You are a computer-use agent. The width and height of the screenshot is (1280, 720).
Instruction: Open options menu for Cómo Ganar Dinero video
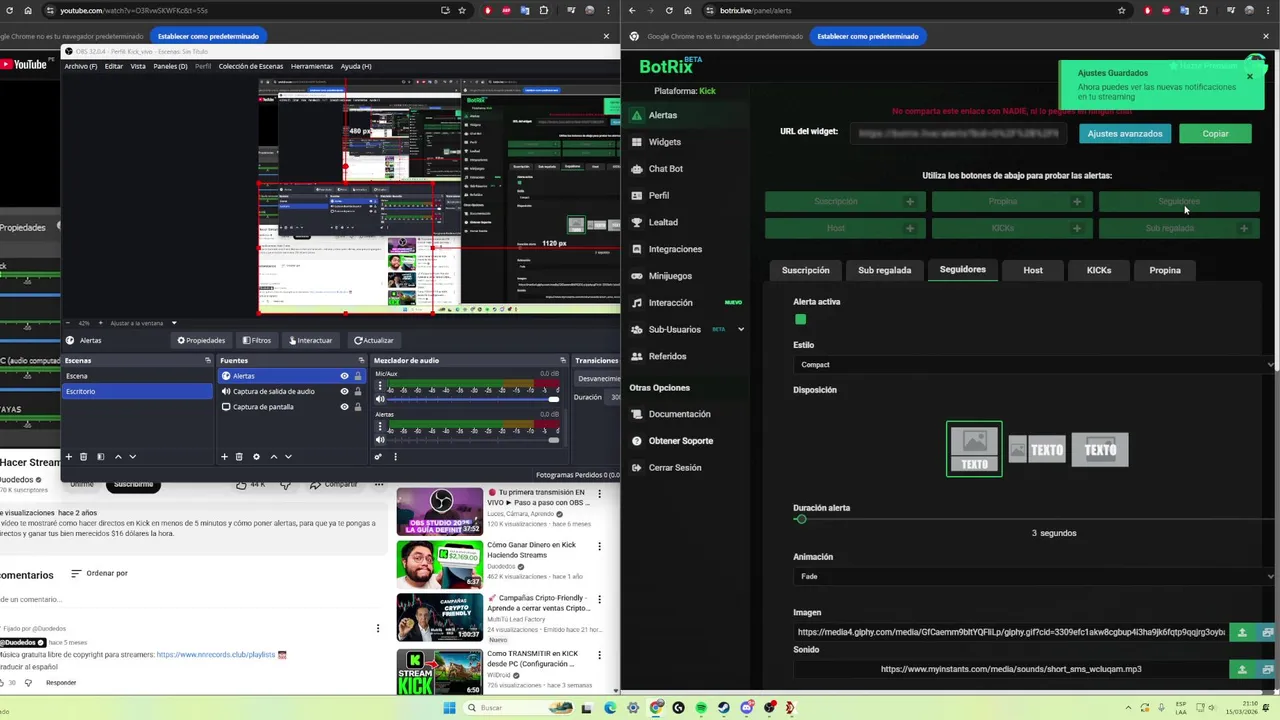click(x=599, y=546)
